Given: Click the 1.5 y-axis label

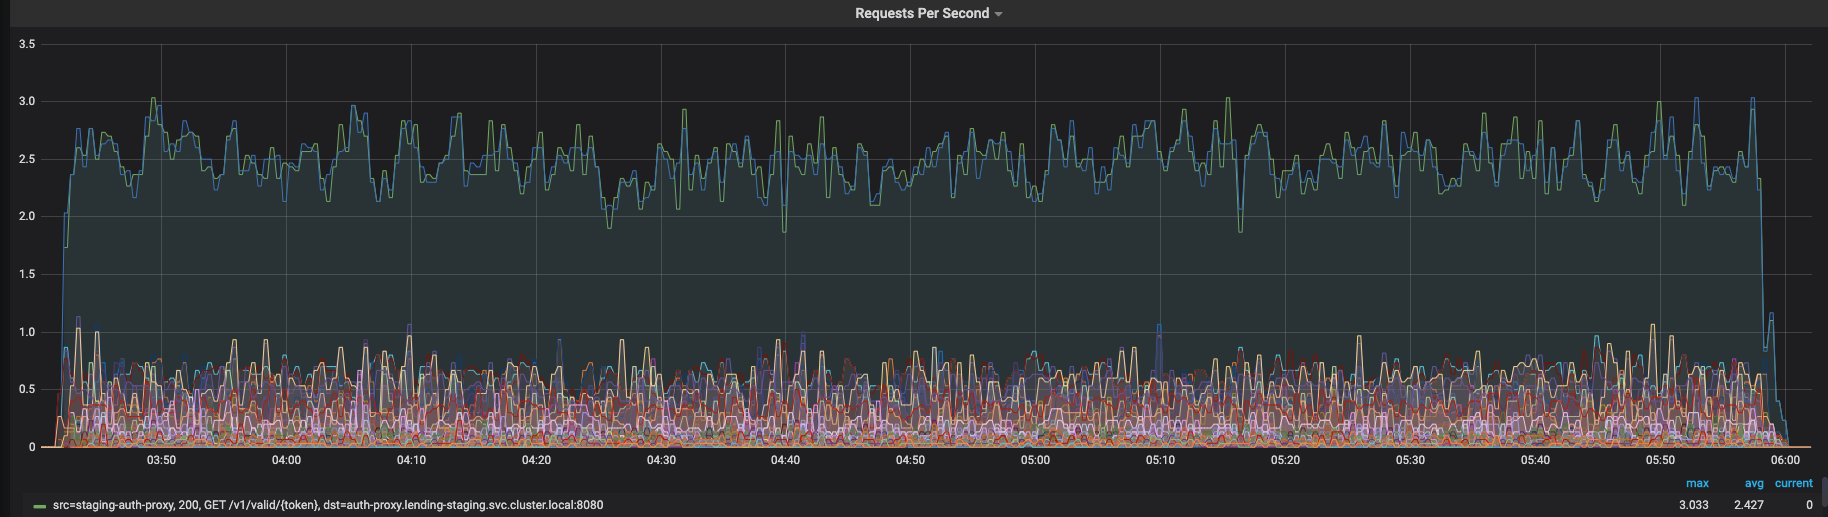Looking at the screenshot, I should pyautogui.click(x=27, y=274).
